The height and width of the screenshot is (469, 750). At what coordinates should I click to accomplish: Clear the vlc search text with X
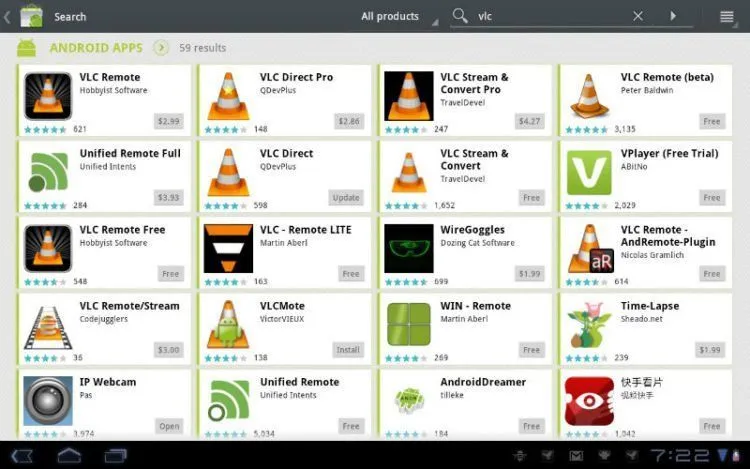pyautogui.click(x=638, y=16)
